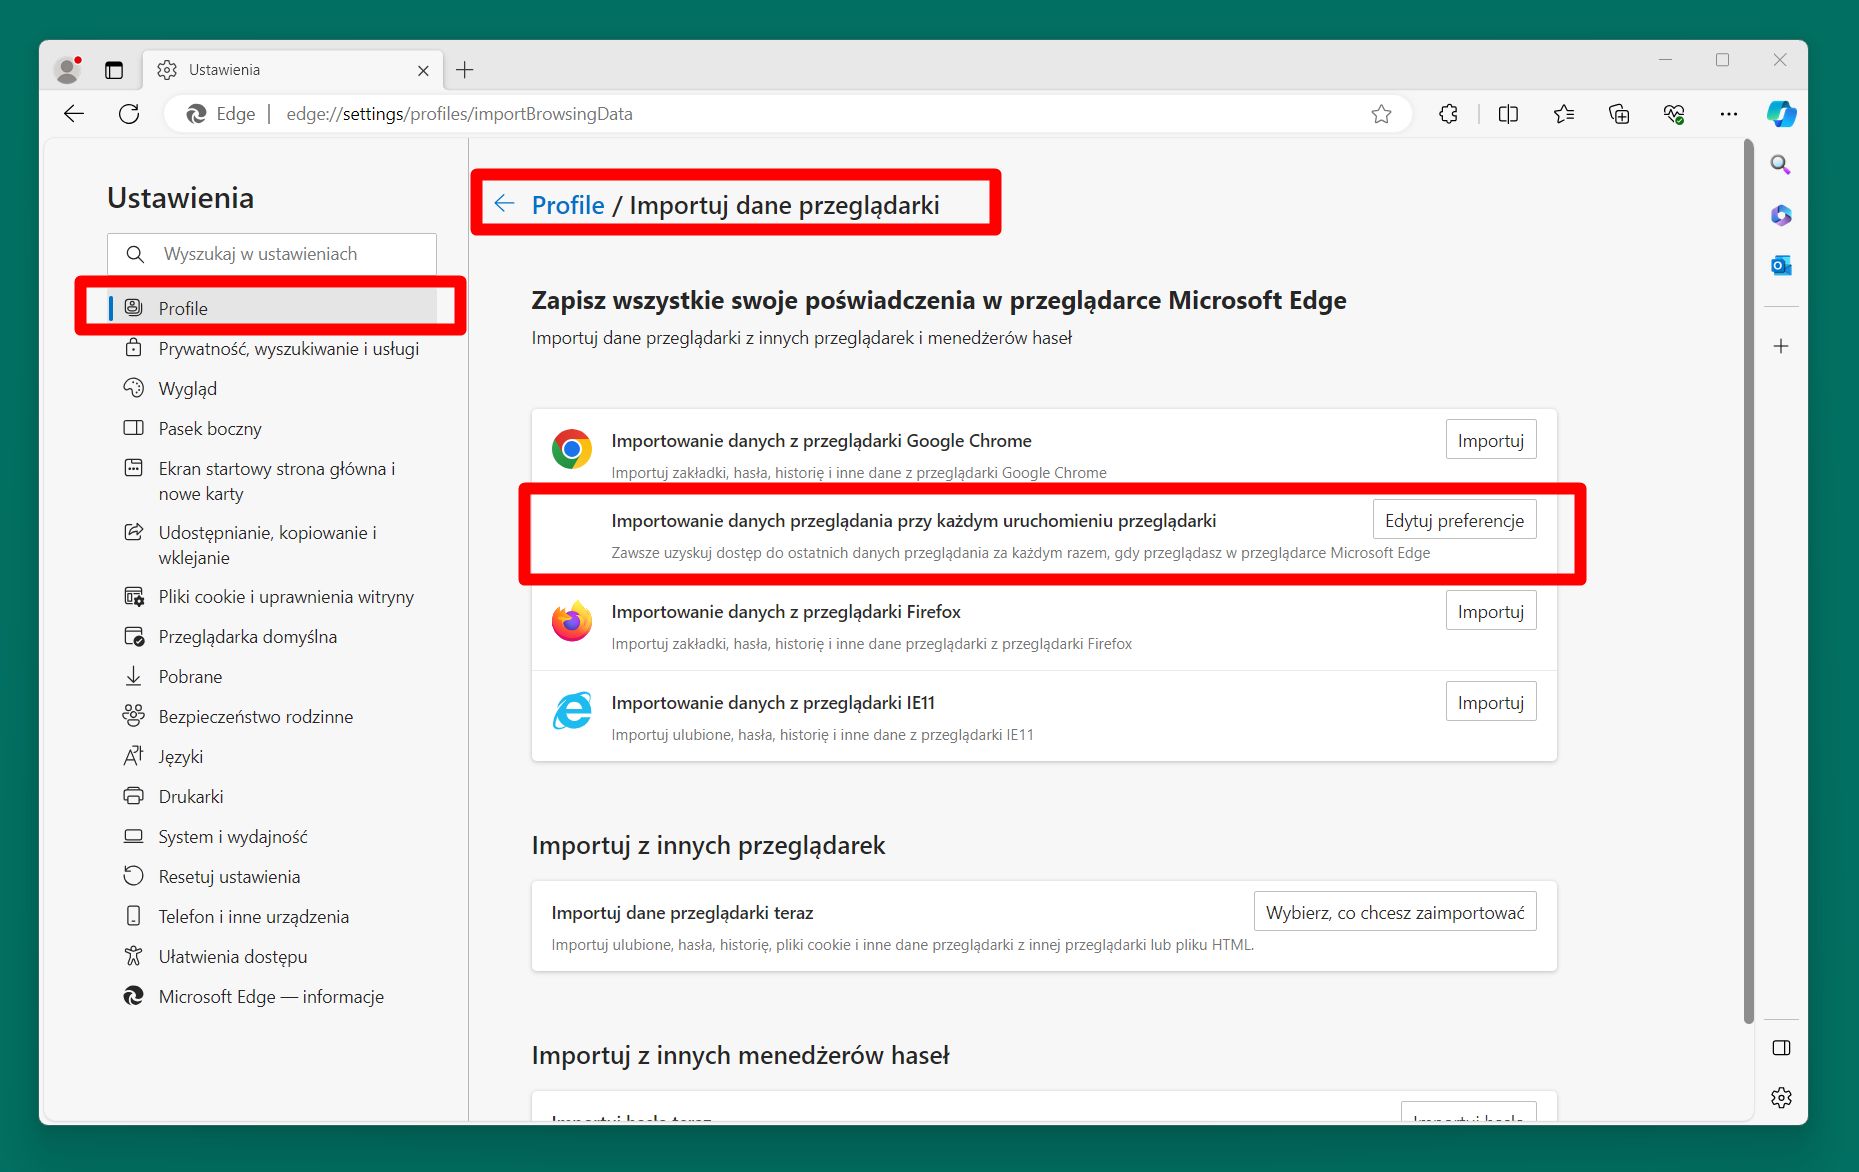Click Edytuj preferencje button
The width and height of the screenshot is (1859, 1172).
coord(1453,519)
